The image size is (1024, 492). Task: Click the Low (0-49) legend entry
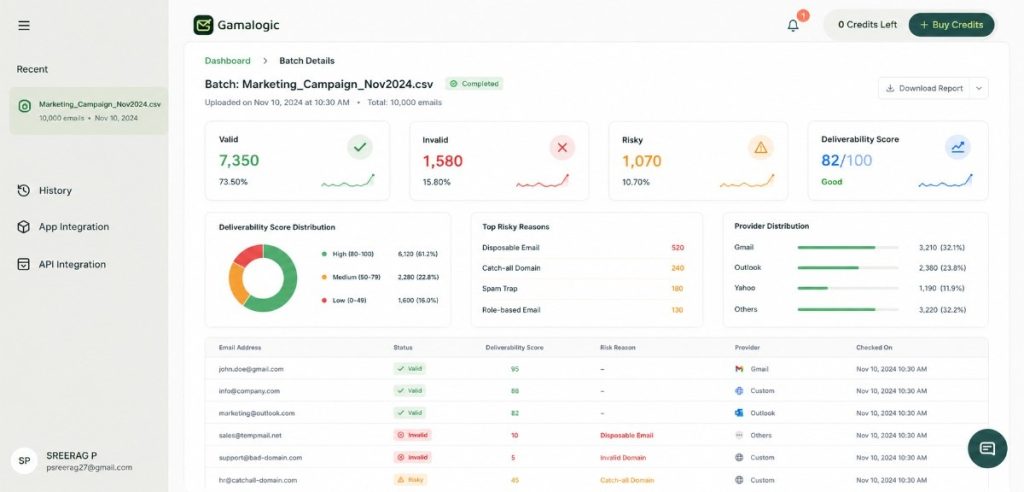click(x=379, y=301)
